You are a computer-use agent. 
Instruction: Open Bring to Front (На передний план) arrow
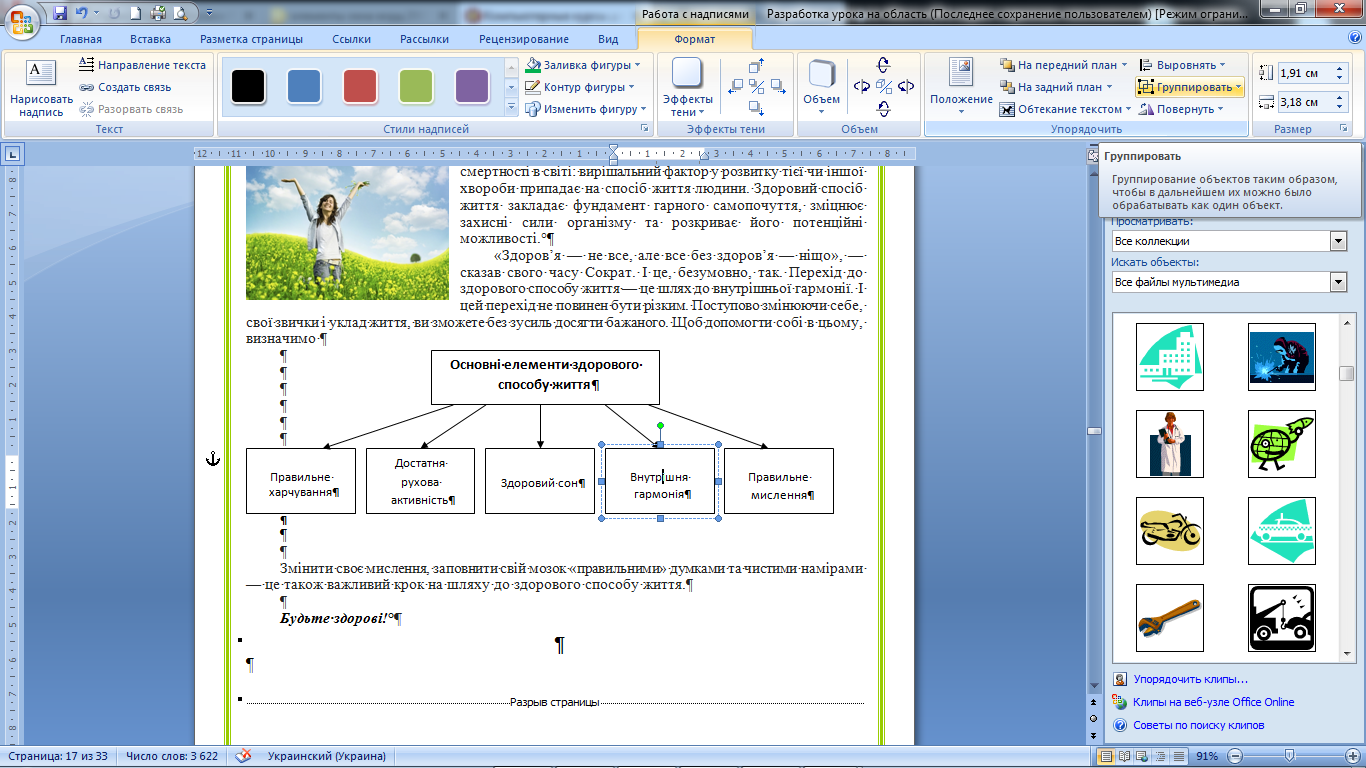pyautogui.click(x=1123, y=65)
